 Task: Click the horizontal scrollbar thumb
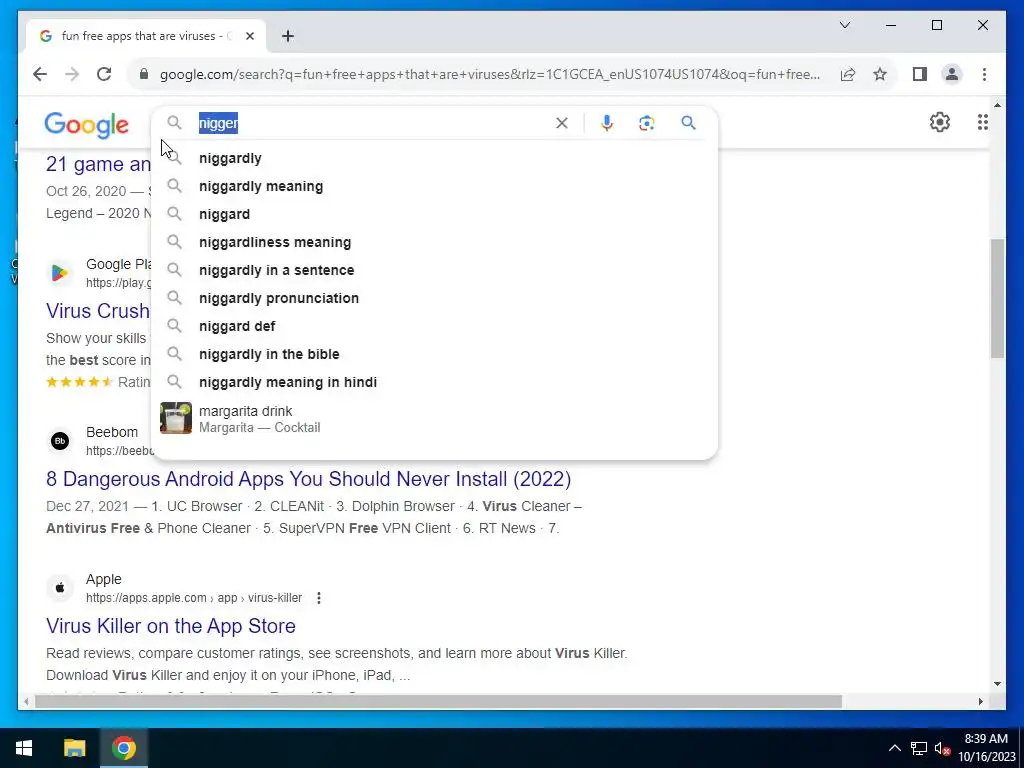click(438, 701)
